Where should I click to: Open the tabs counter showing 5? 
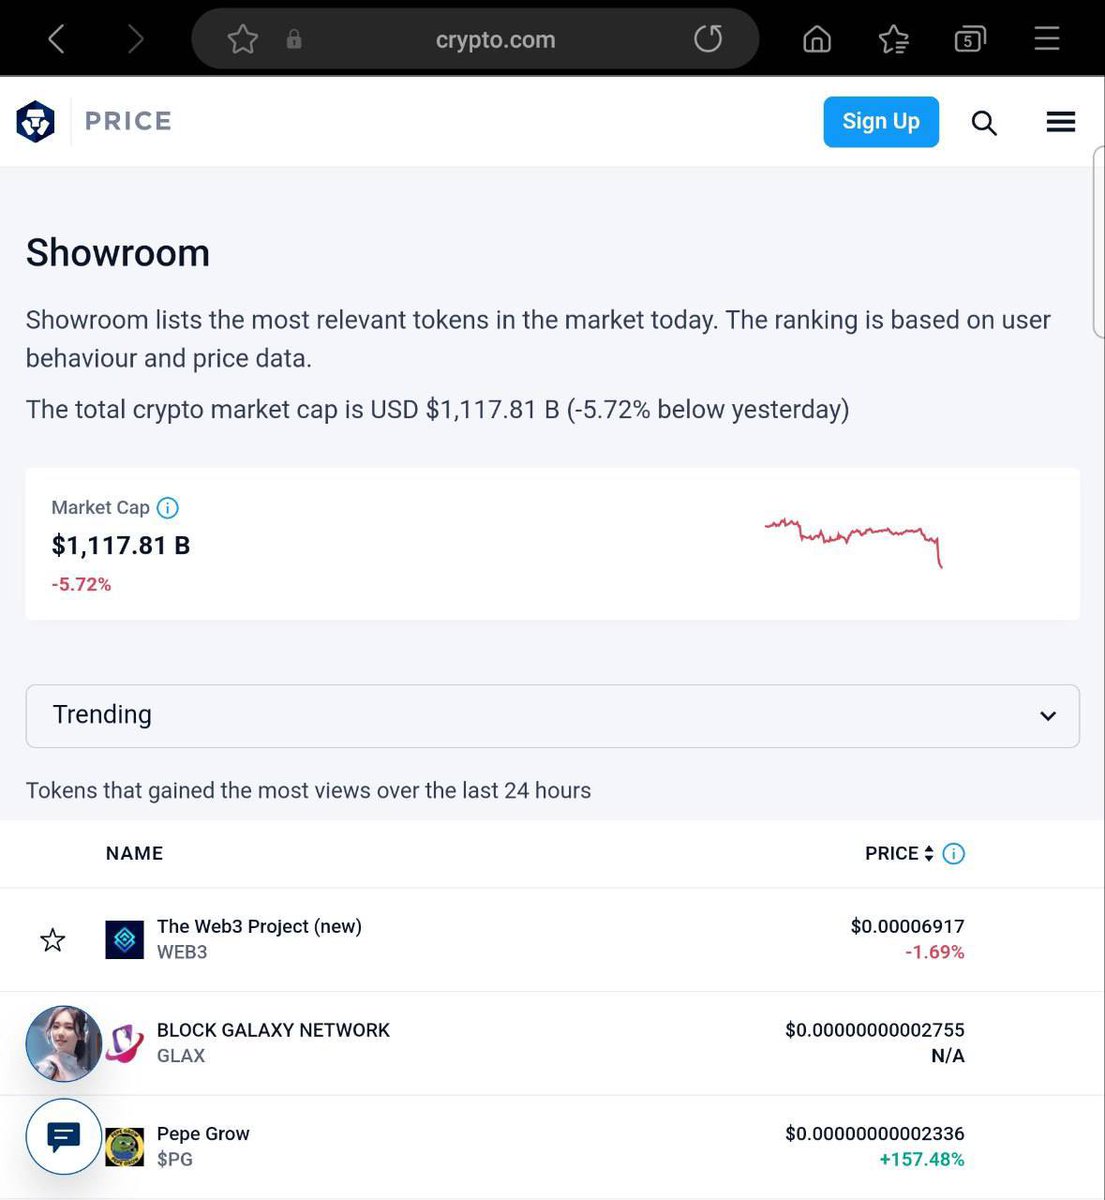pos(969,40)
